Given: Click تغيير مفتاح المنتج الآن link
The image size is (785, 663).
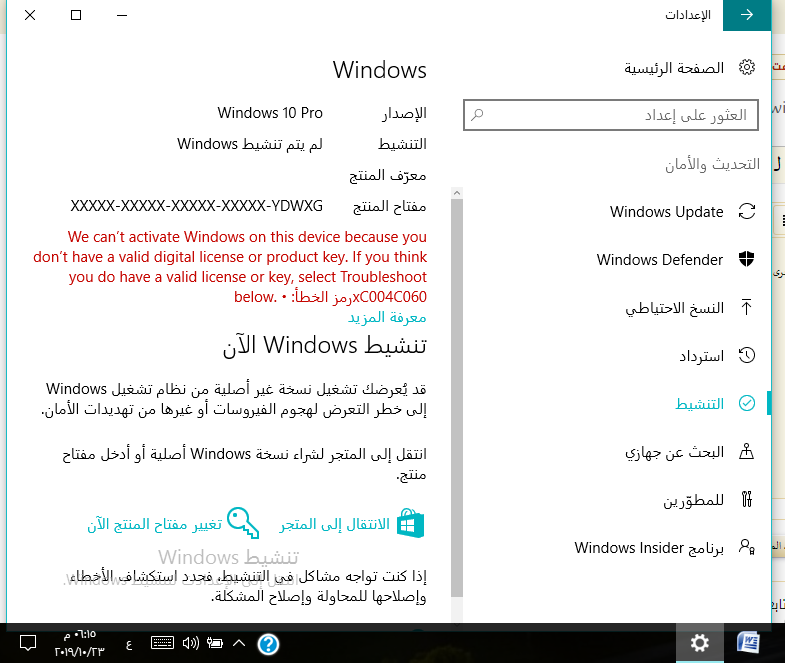Looking at the screenshot, I should click(x=155, y=524).
